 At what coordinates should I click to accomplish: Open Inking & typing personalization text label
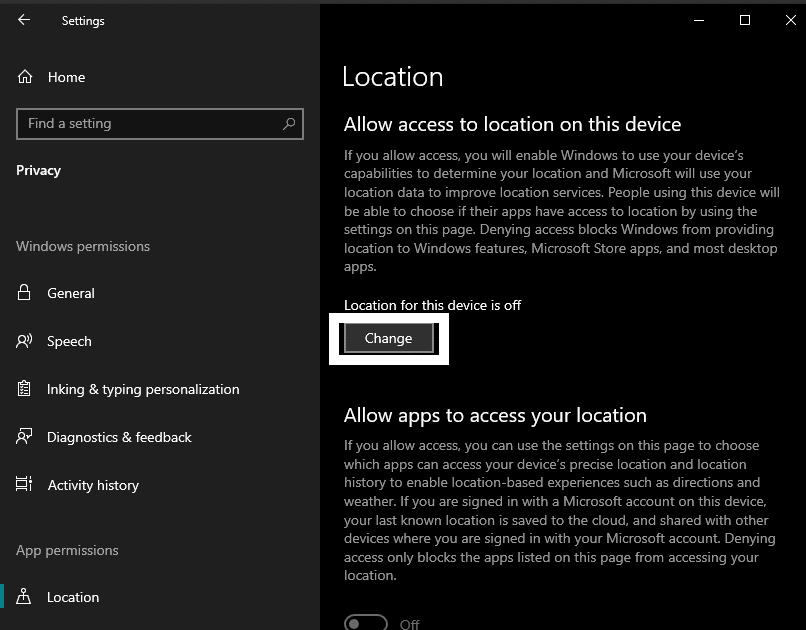pos(143,389)
